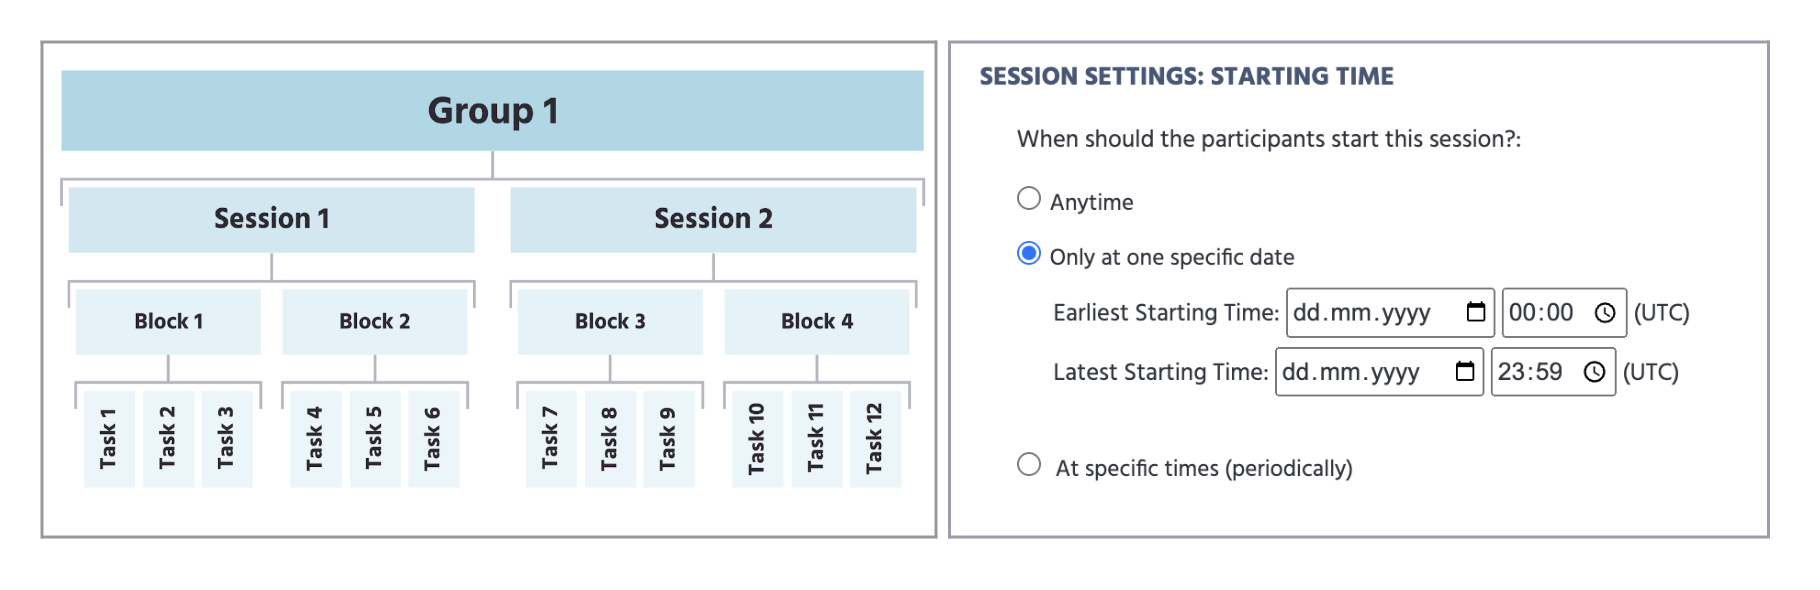The image size is (1820, 590).
Task: Edit the 00:00 earliest time value
Action: [x=1541, y=313]
